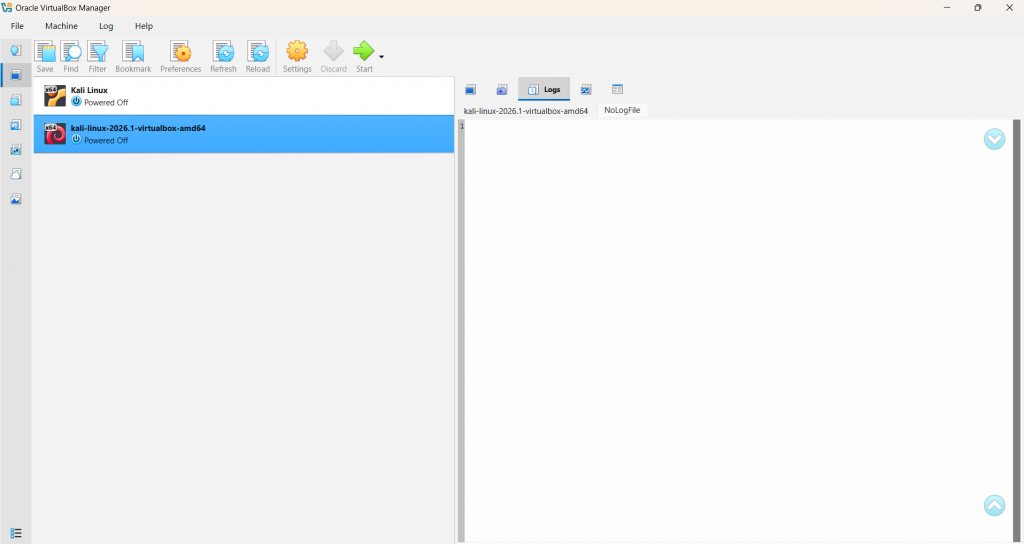
Task: Jump to log top with up chevron button
Action: [994, 505]
